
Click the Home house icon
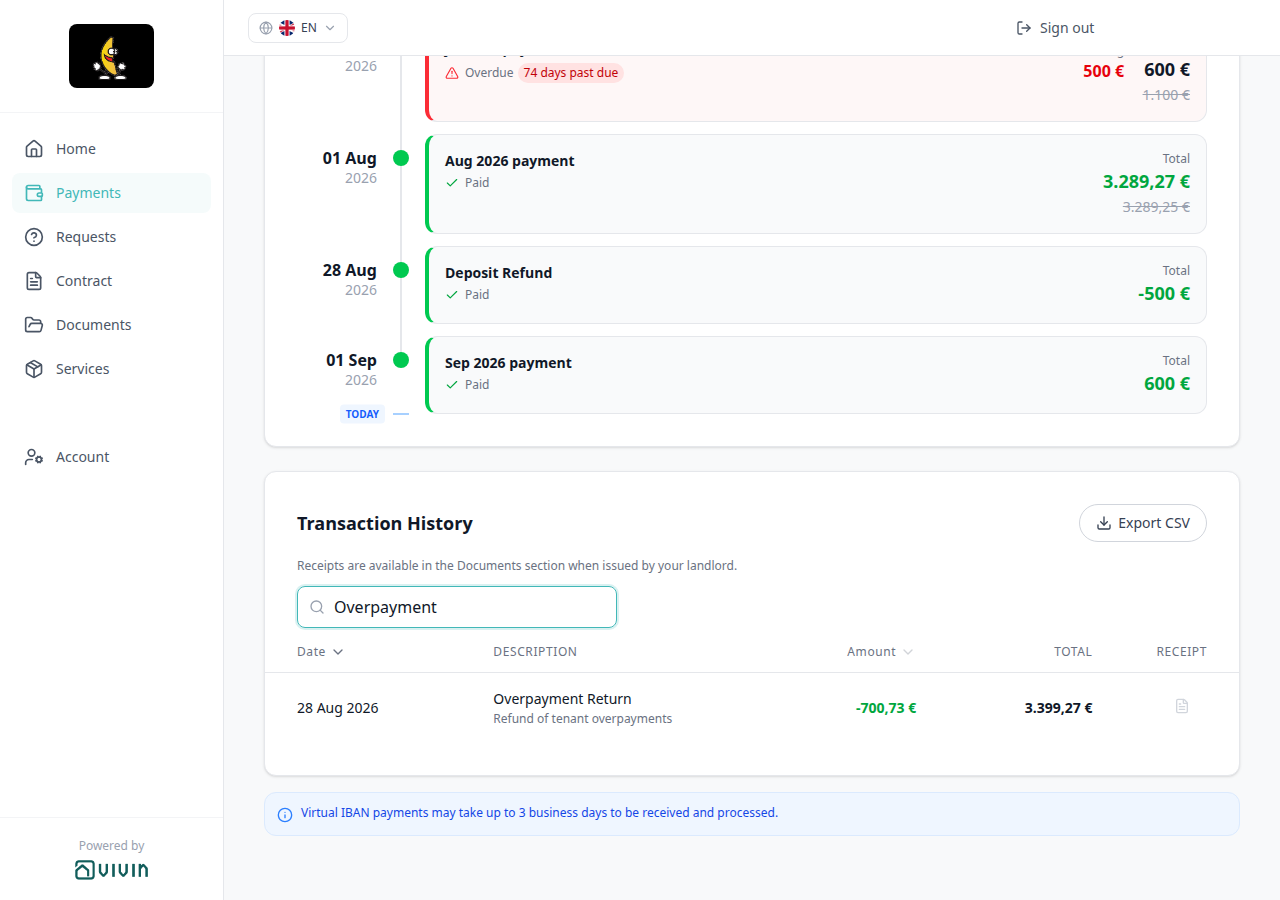tap(34, 149)
